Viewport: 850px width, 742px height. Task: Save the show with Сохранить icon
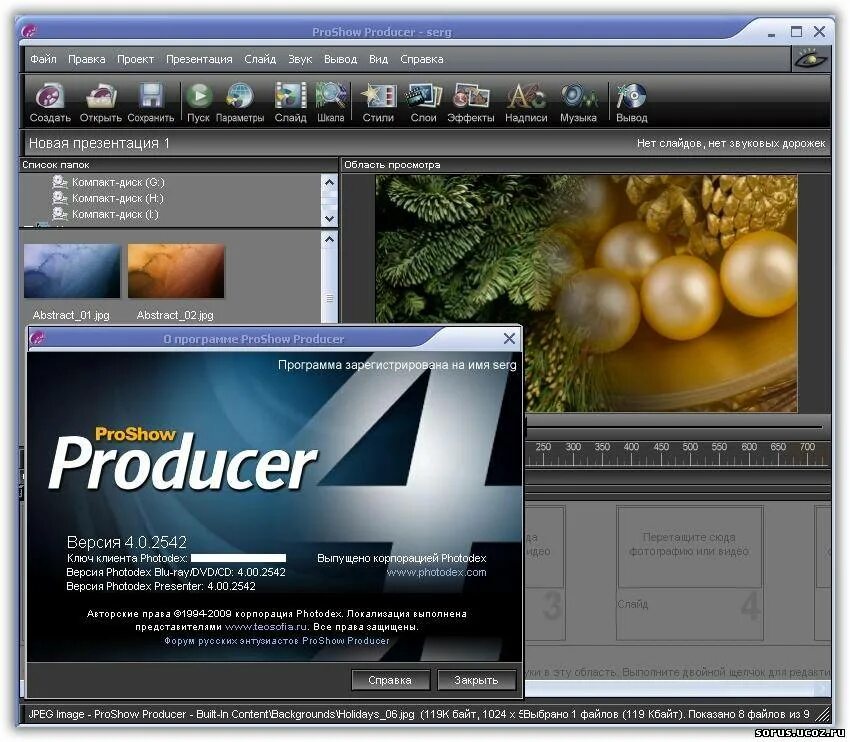tap(151, 102)
